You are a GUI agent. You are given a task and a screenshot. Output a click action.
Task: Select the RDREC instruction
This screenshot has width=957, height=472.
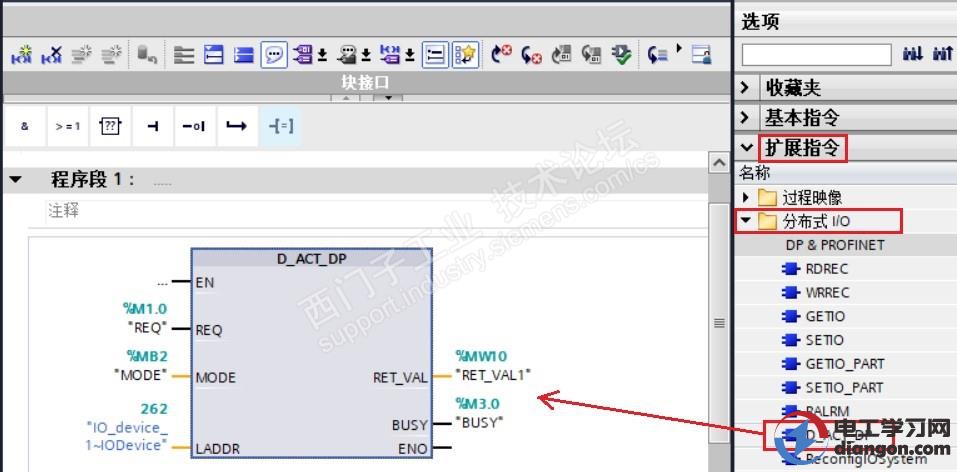pos(827,268)
